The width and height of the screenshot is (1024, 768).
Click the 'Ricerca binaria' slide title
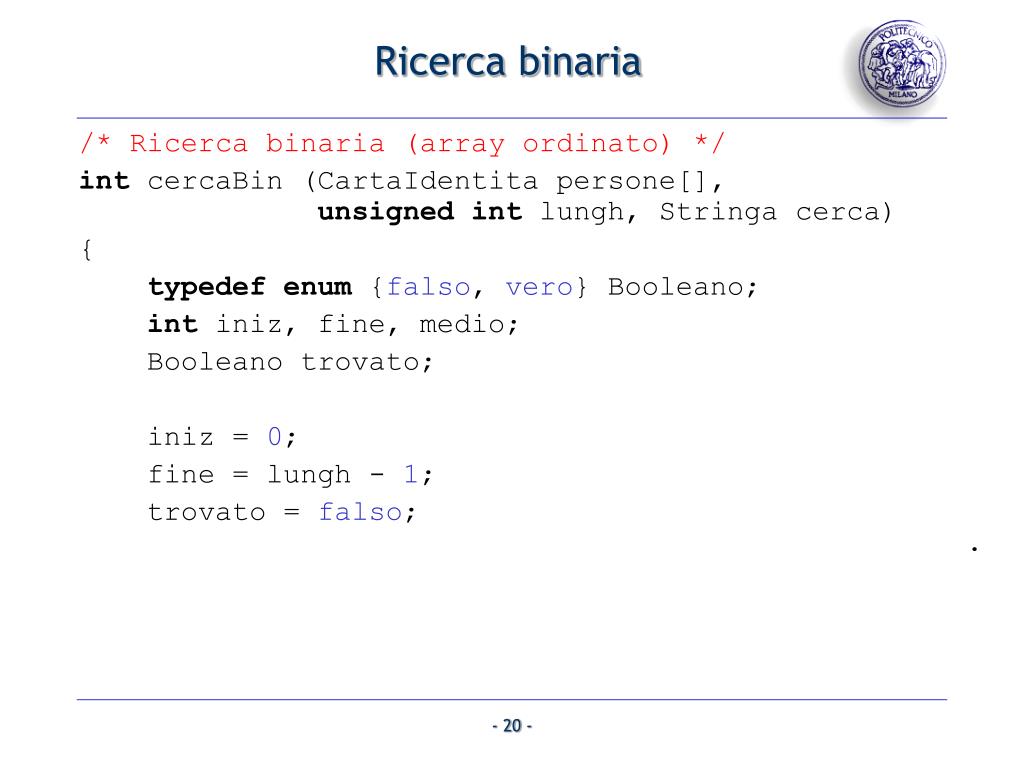point(508,62)
